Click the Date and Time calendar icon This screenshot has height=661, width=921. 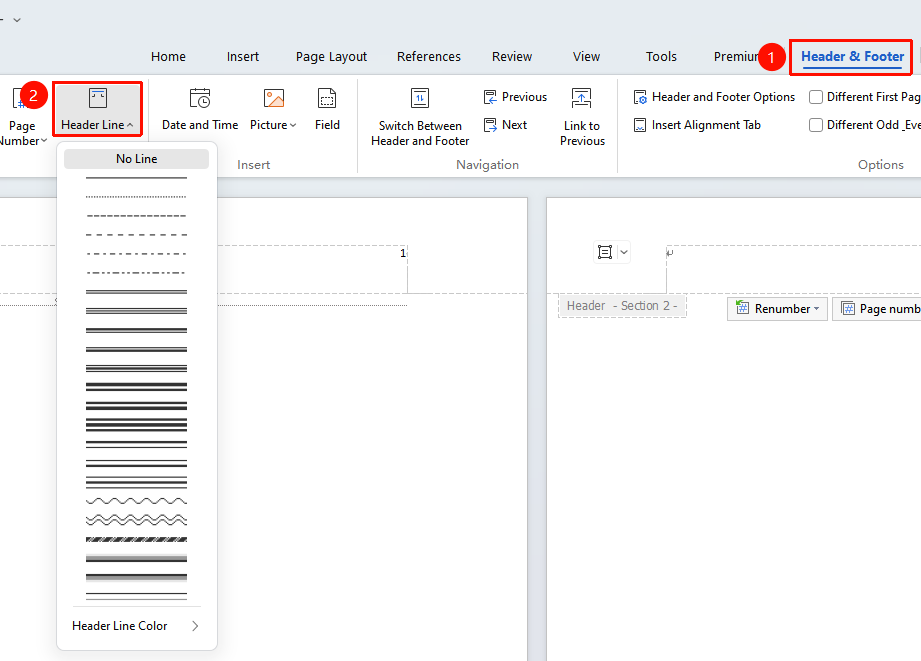200,98
